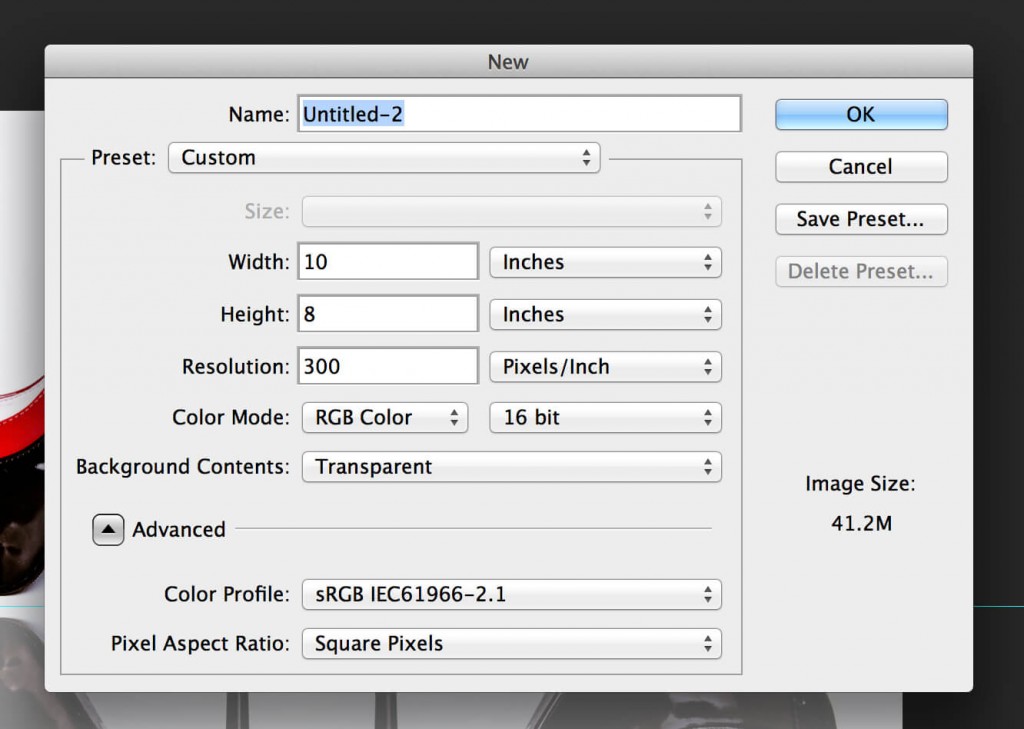Click the Color Profile label
Image resolution: width=1024 pixels, height=729 pixels.
[x=227, y=594]
